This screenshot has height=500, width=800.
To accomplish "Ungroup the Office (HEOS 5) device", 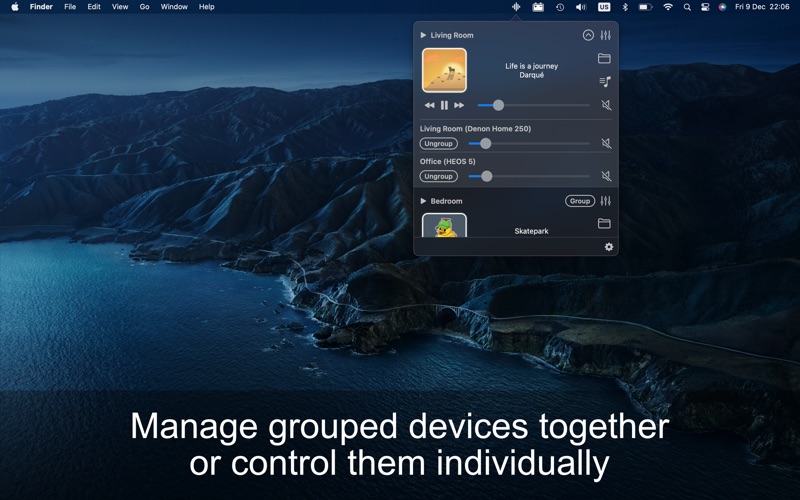I will (438, 176).
